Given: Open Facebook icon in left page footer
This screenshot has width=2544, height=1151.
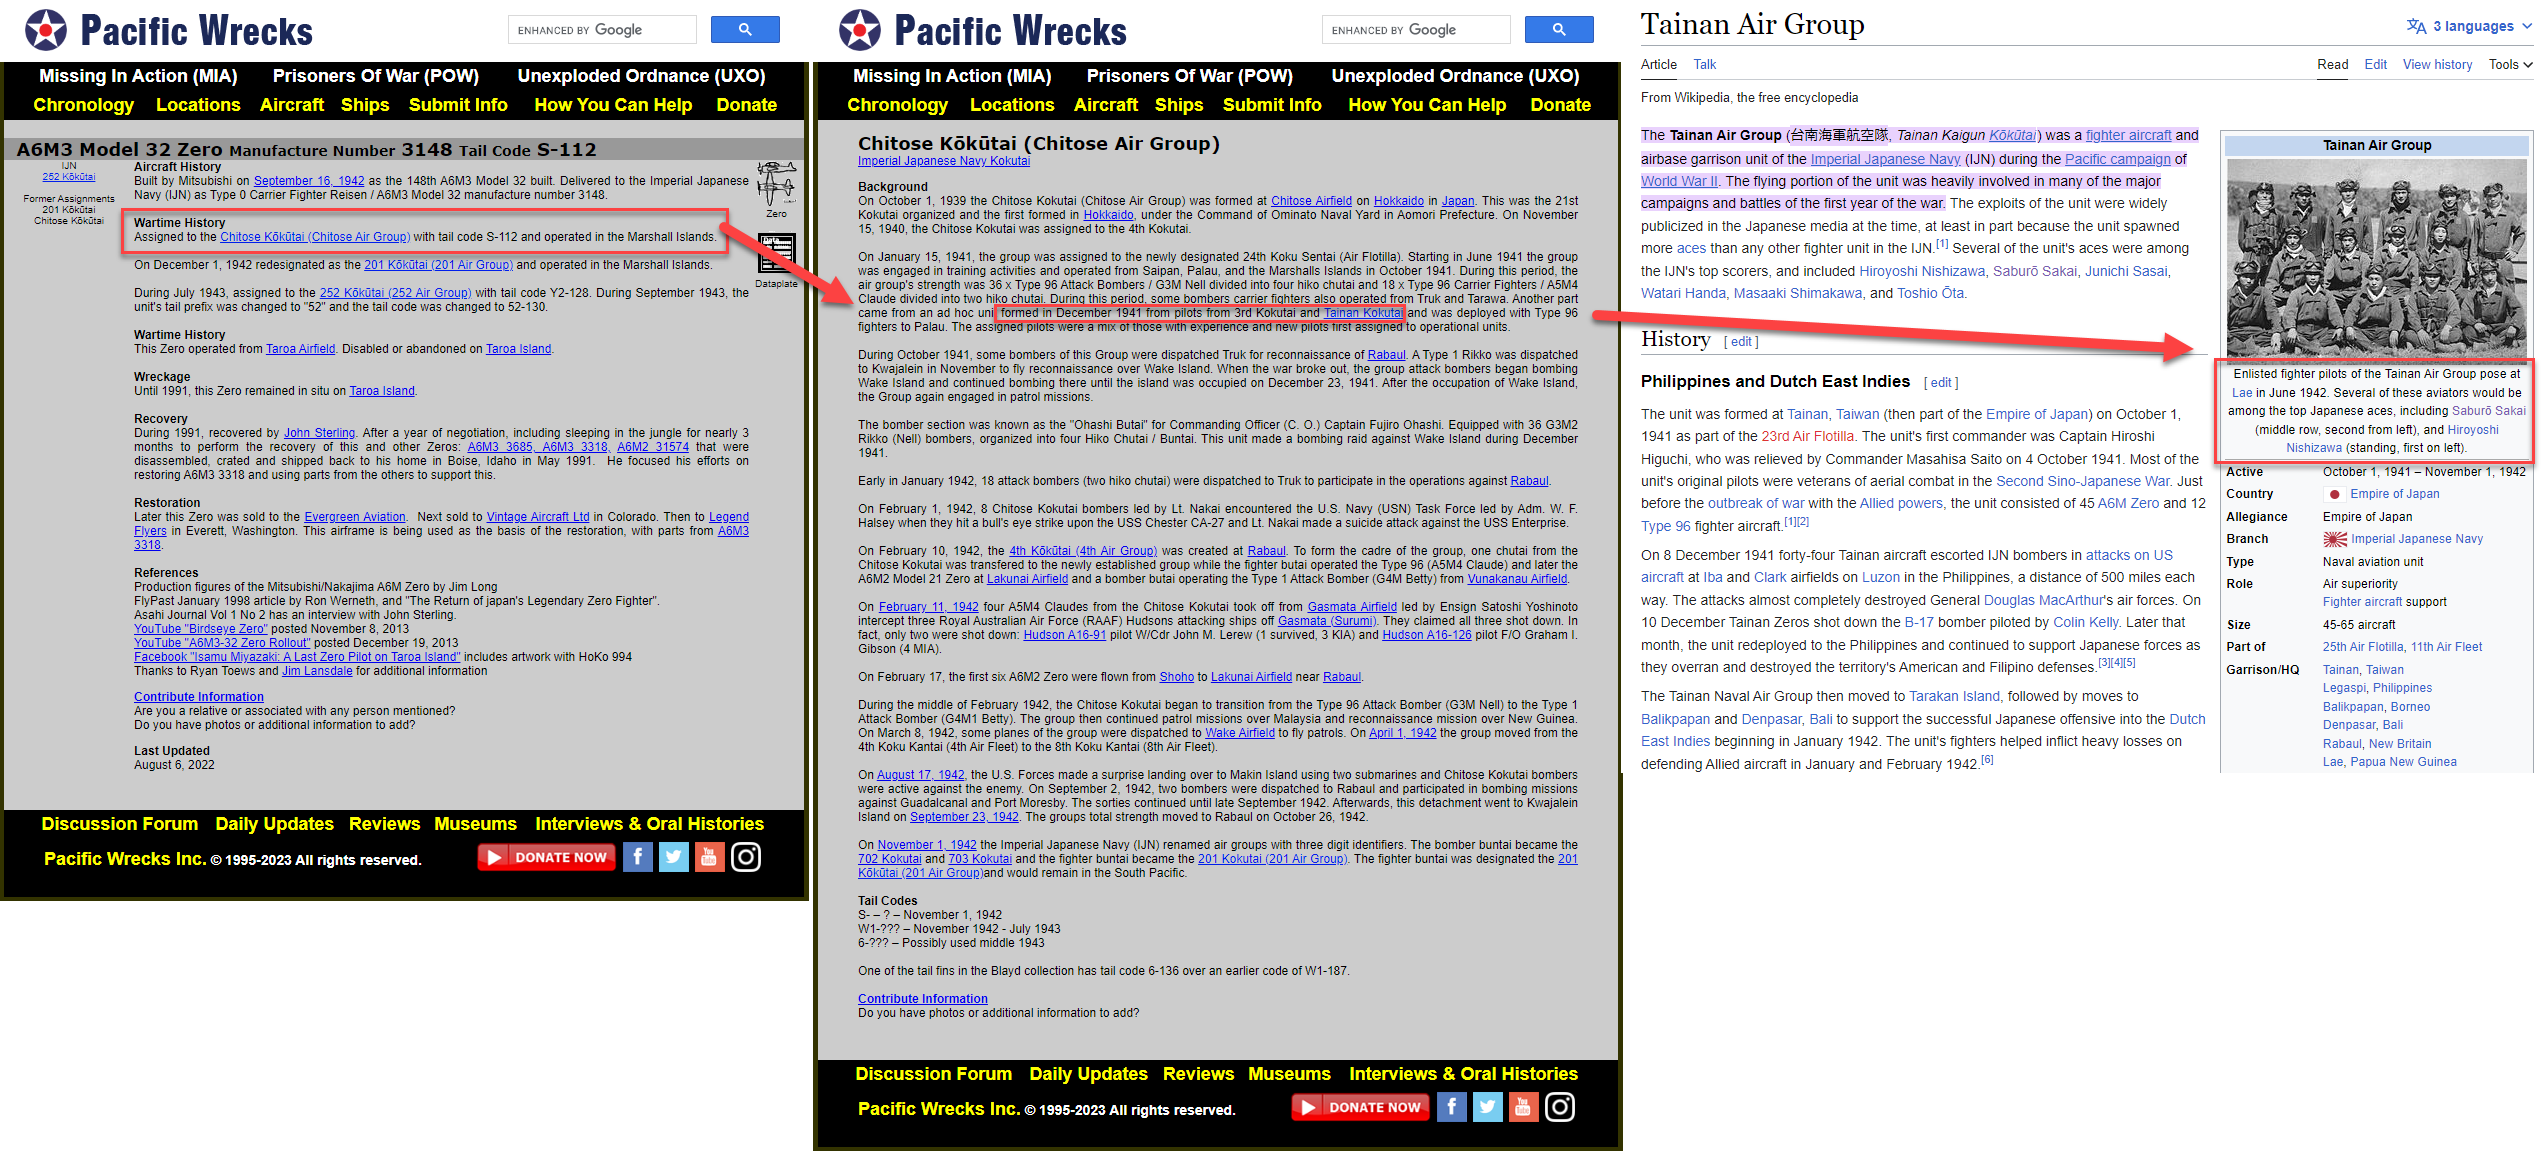Looking at the screenshot, I should (637, 857).
